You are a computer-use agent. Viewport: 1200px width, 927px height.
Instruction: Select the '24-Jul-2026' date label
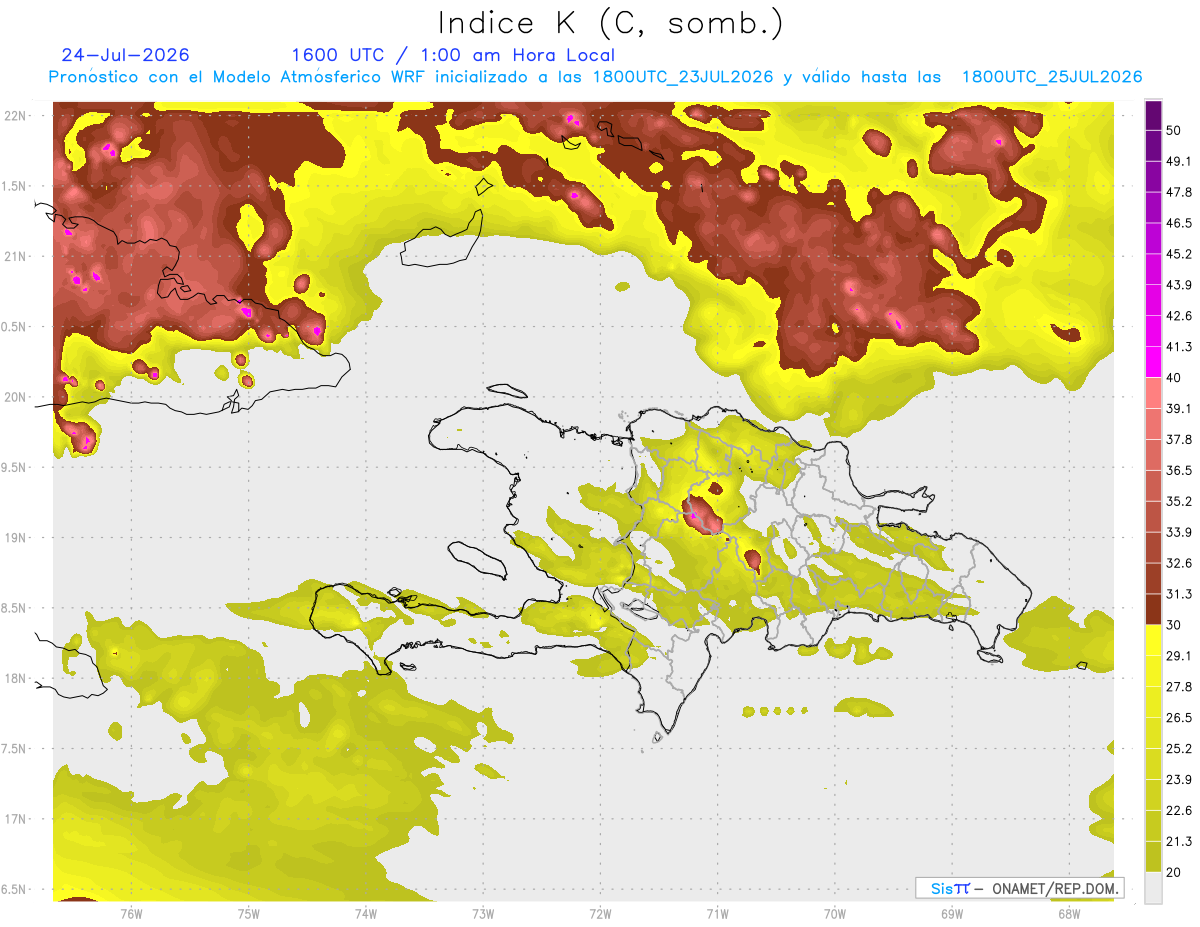click(x=125, y=55)
